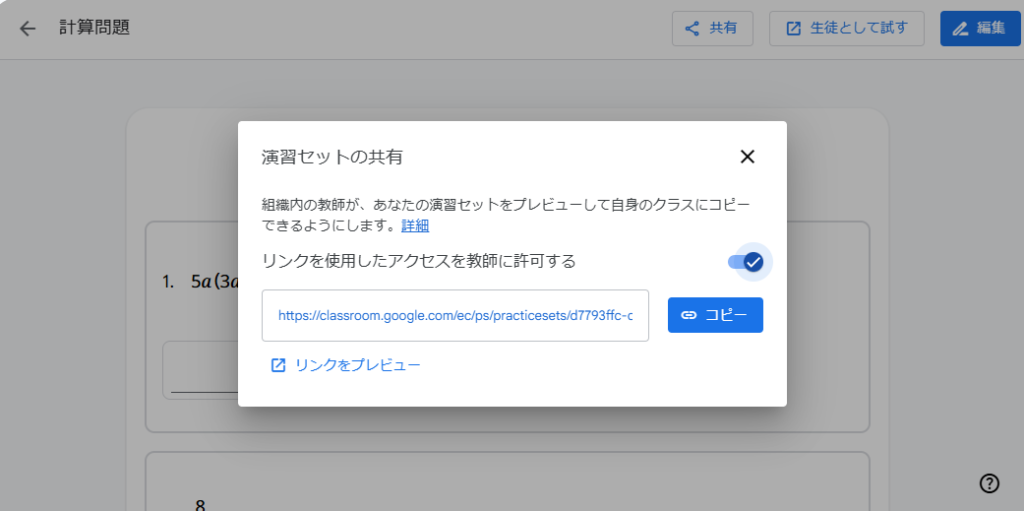Open 生徒として試す student preview
The width and height of the screenshot is (1024, 511).
pos(846,29)
